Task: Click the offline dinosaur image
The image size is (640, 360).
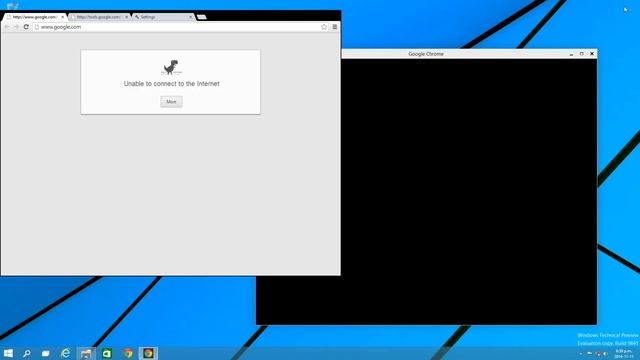Action: 171,67
